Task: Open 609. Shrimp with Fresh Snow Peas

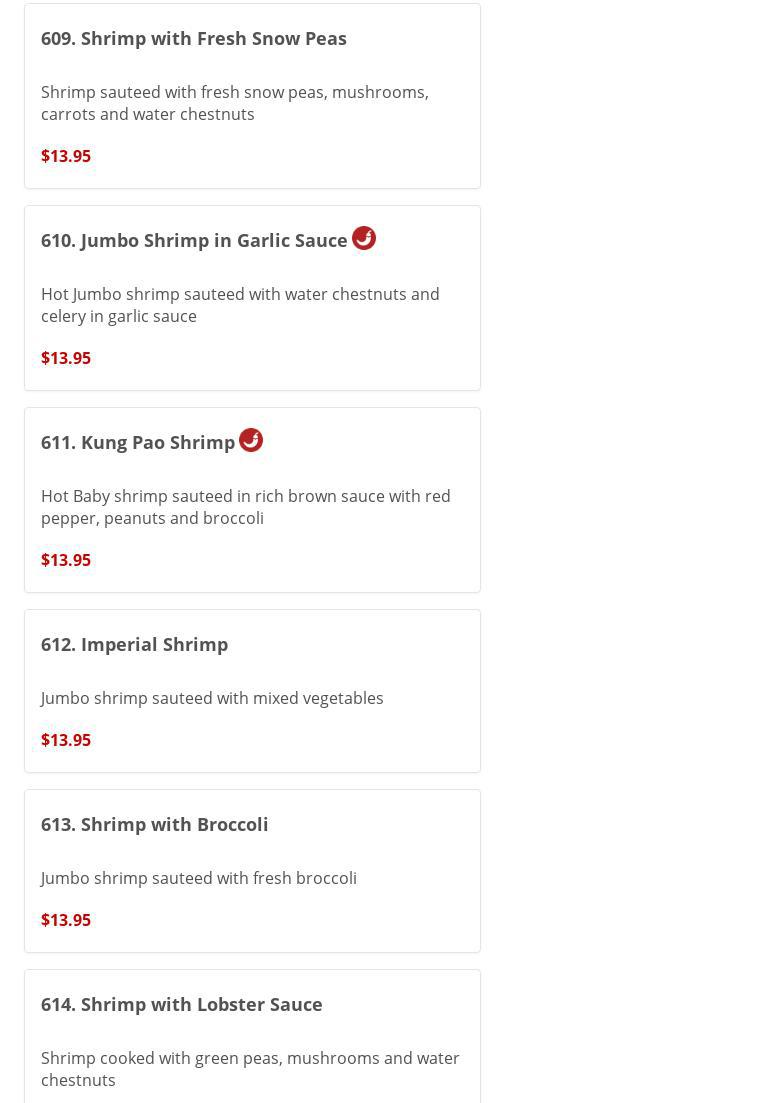Action: (193, 38)
